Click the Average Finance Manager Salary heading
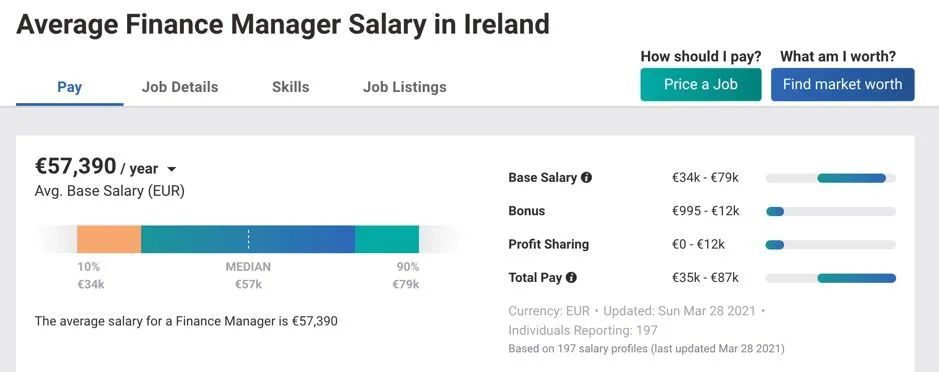 (283, 25)
